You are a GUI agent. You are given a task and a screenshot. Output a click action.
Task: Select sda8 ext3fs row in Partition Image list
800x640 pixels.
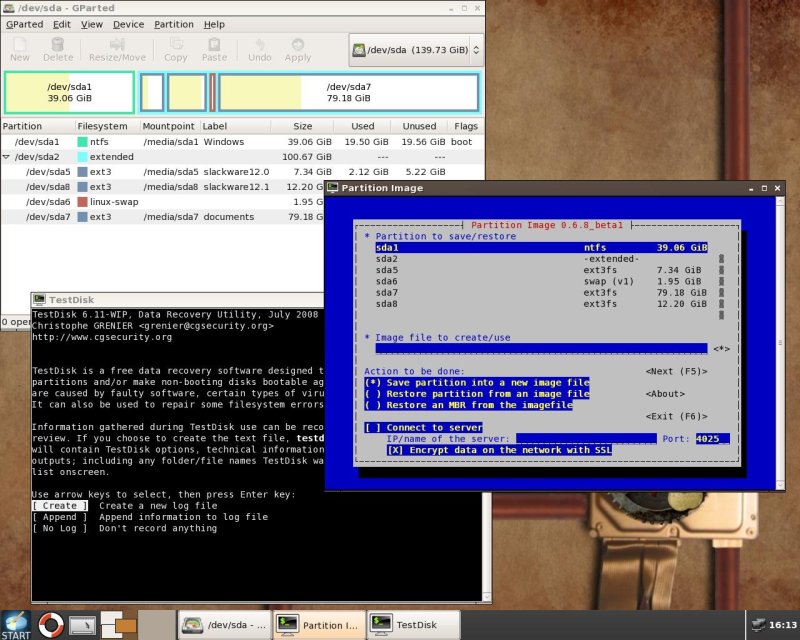541,304
